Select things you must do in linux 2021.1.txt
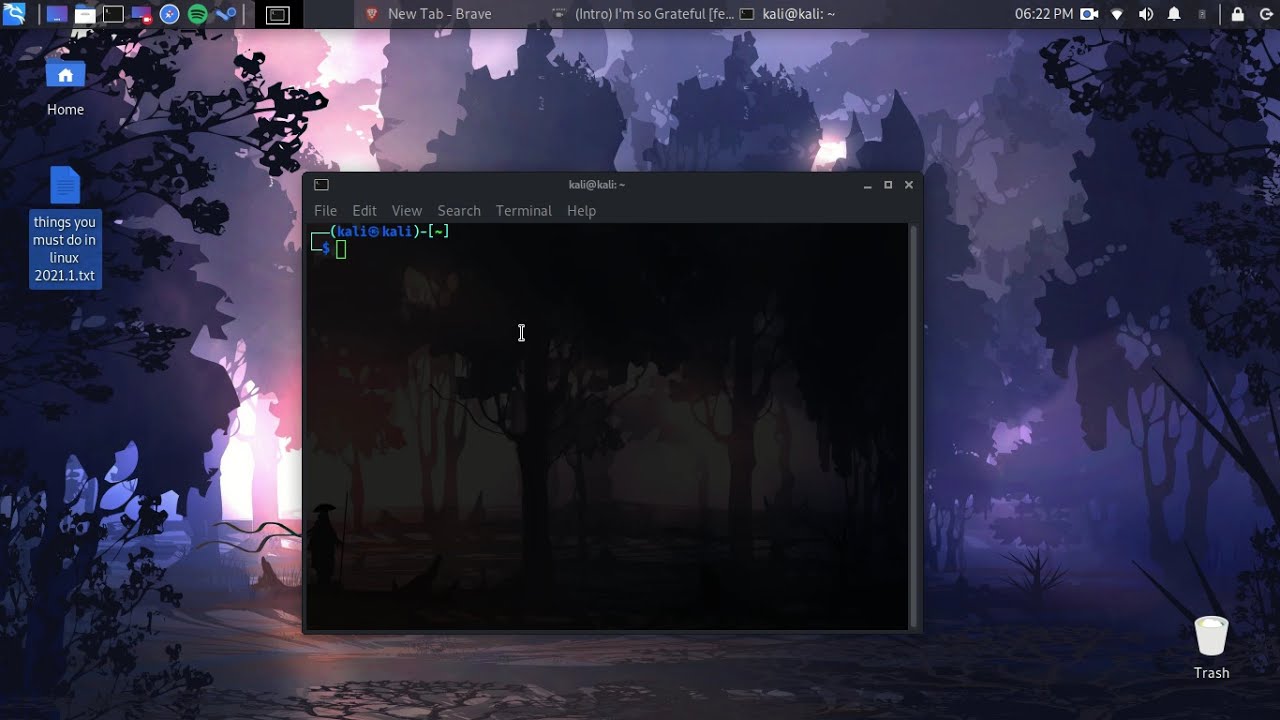This screenshot has height=720, width=1280. [65, 226]
